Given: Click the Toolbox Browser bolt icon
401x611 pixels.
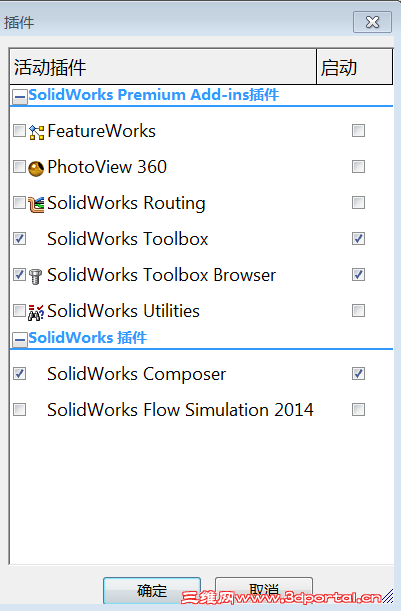Looking at the screenshot, I should 35,277.
